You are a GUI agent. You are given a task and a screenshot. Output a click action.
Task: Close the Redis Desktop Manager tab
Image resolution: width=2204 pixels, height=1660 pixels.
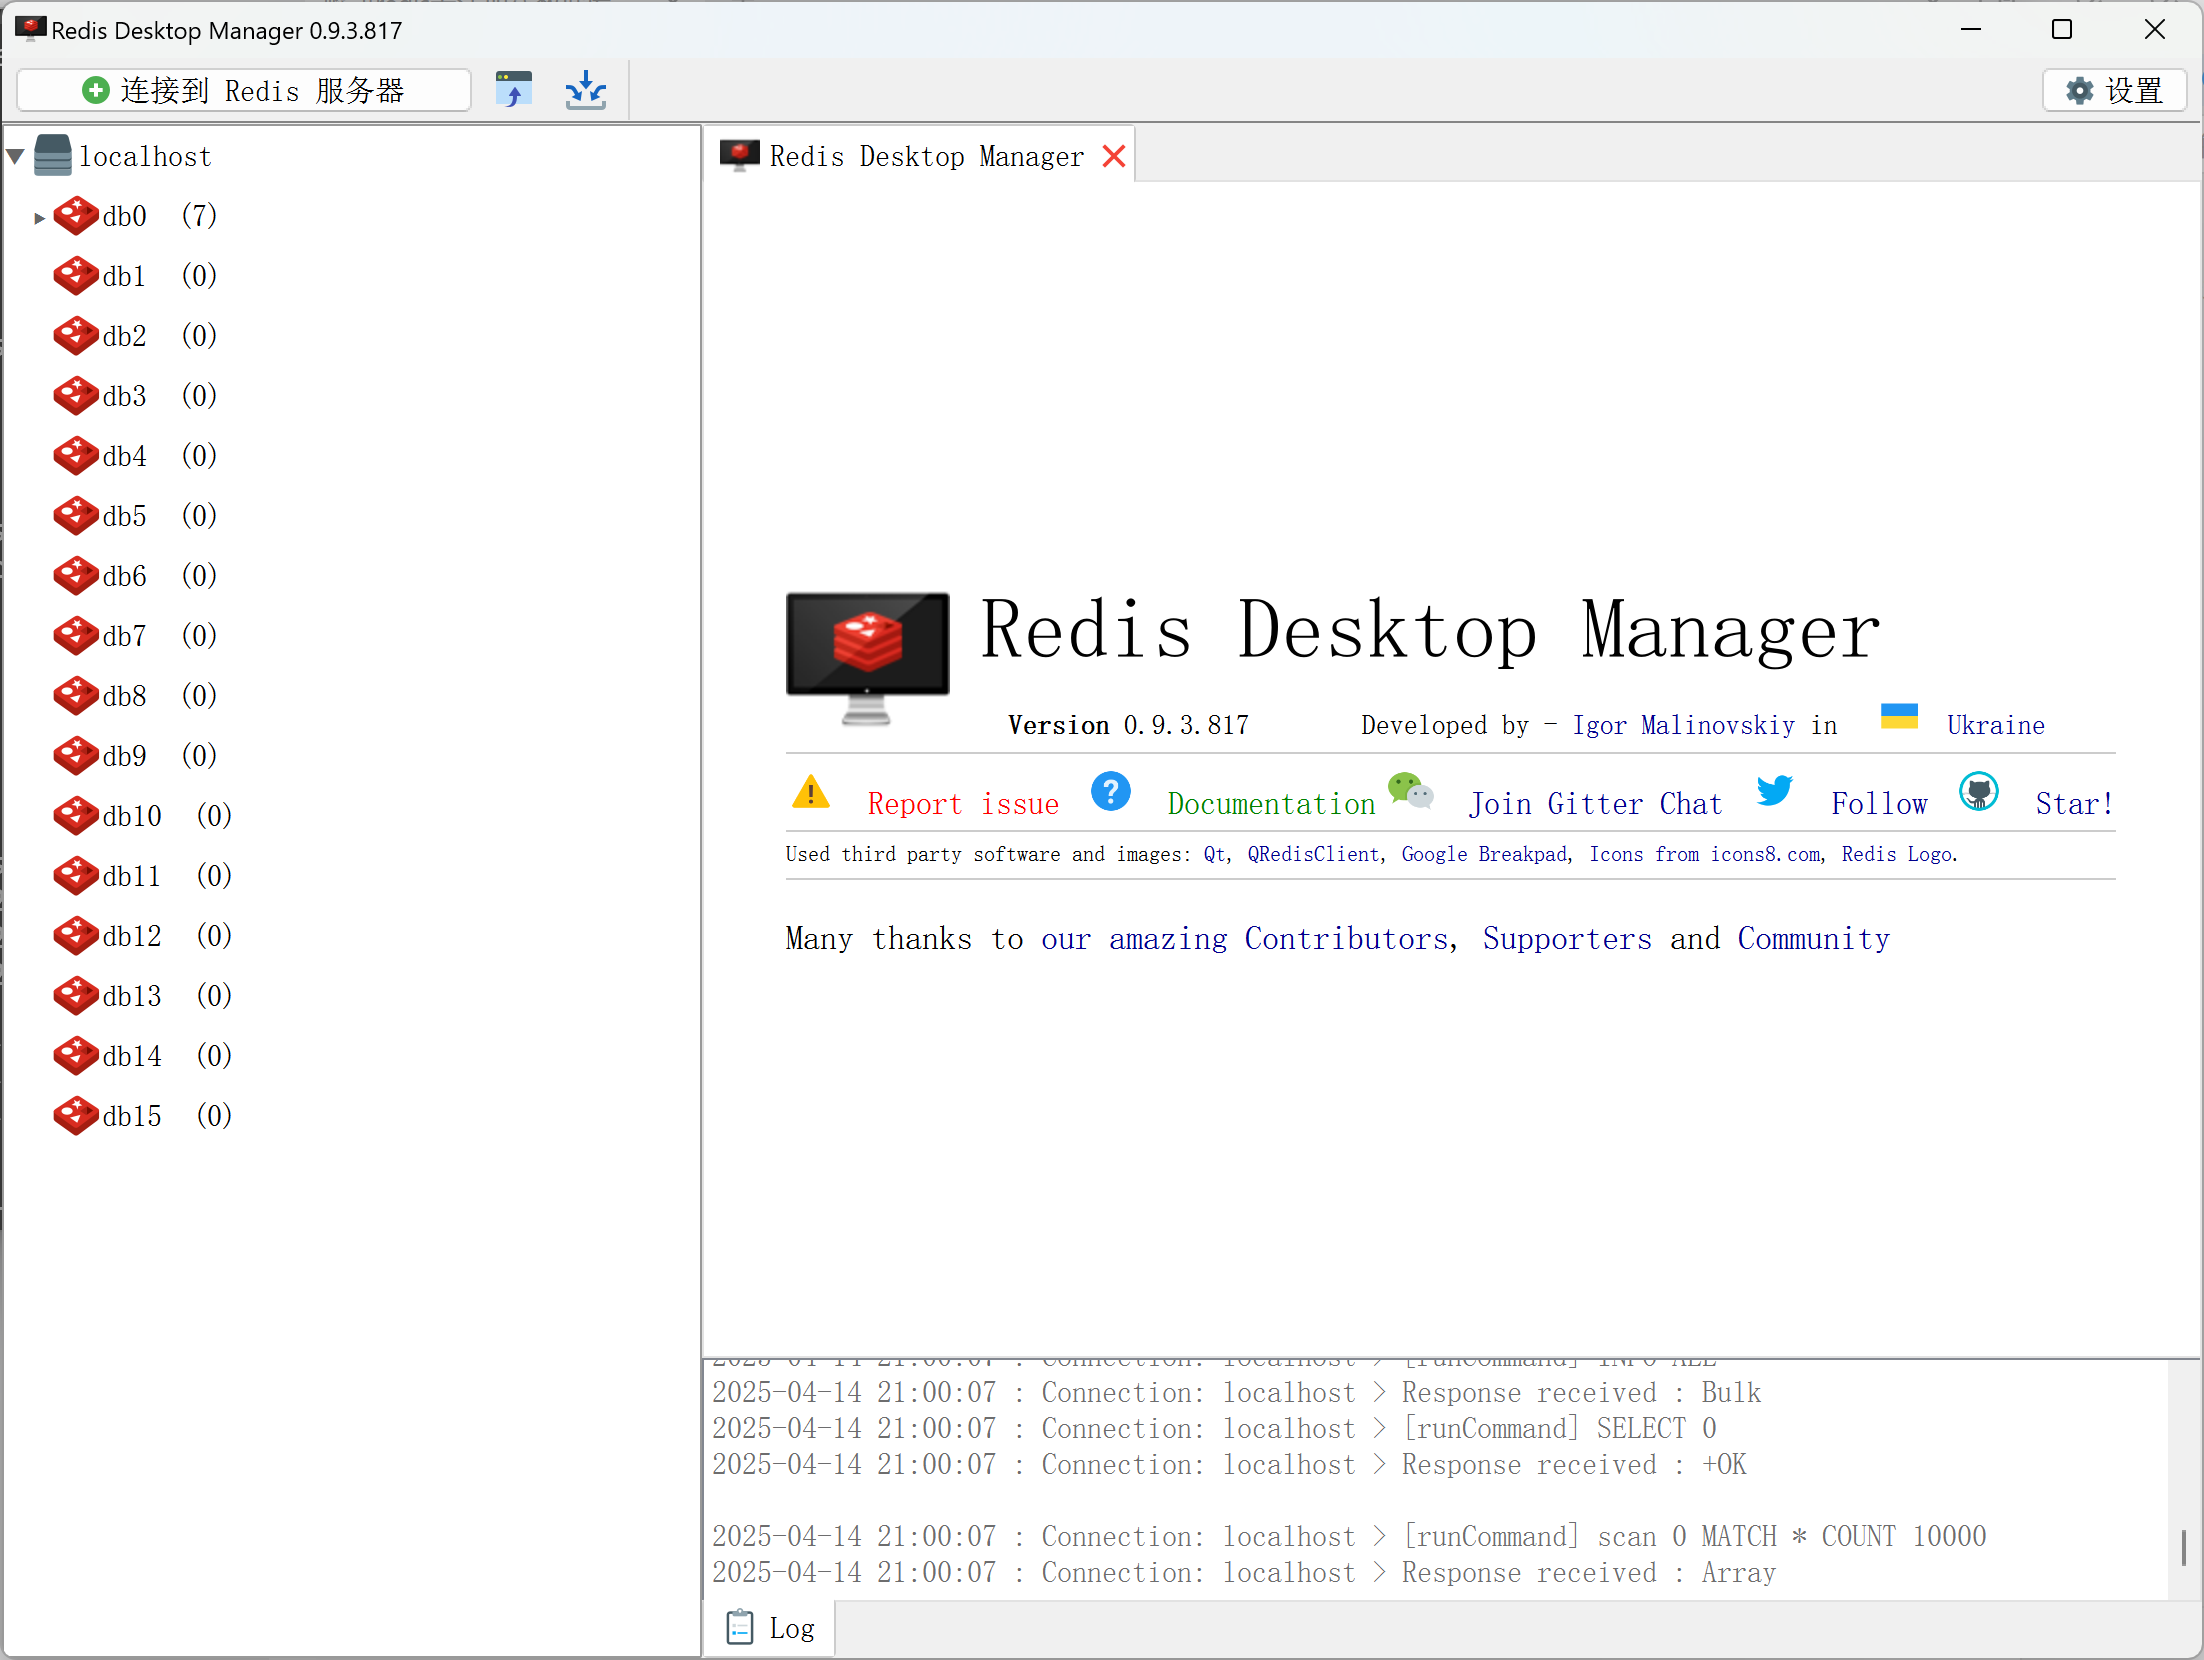[x=1113, y=155]
